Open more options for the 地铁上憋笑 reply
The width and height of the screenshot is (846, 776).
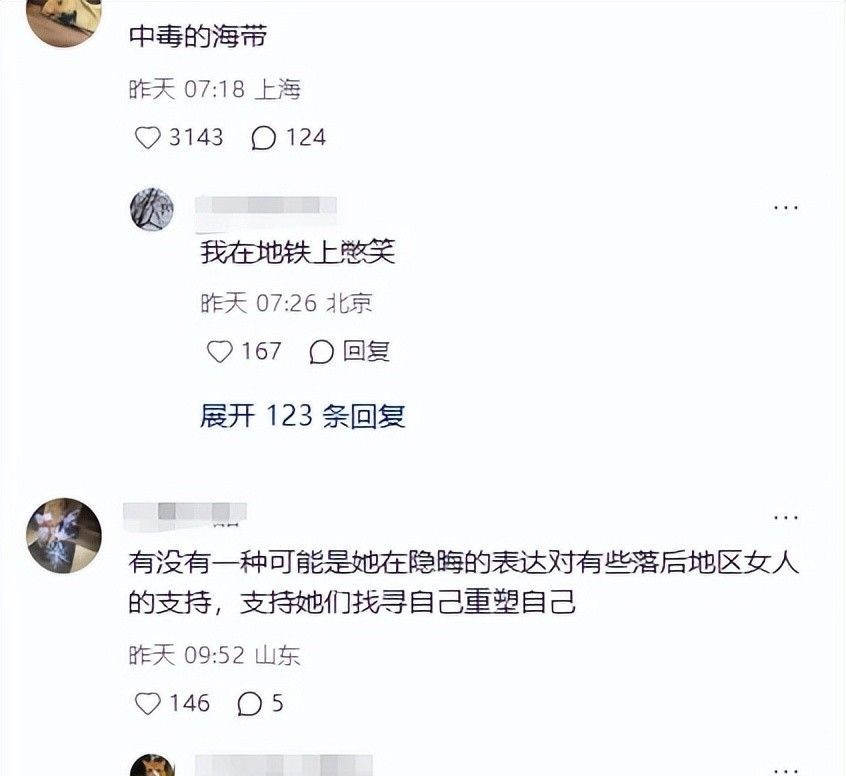pos(786,207)
